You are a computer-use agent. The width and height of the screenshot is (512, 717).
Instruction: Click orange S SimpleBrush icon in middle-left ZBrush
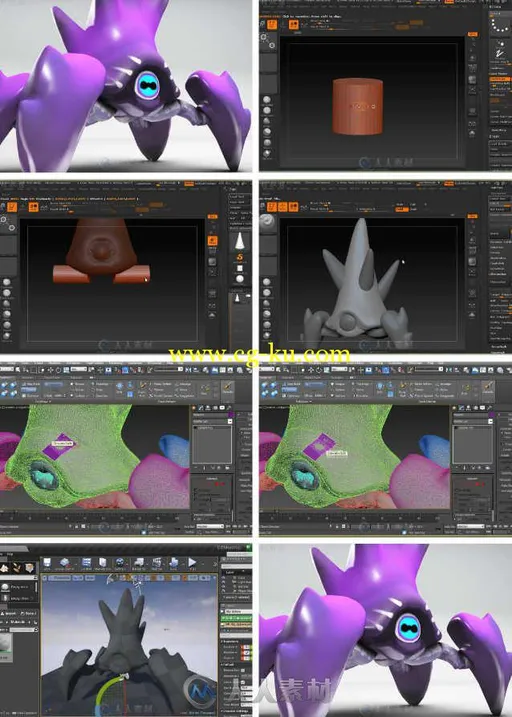pyautogui.click(x=240, y=257)
